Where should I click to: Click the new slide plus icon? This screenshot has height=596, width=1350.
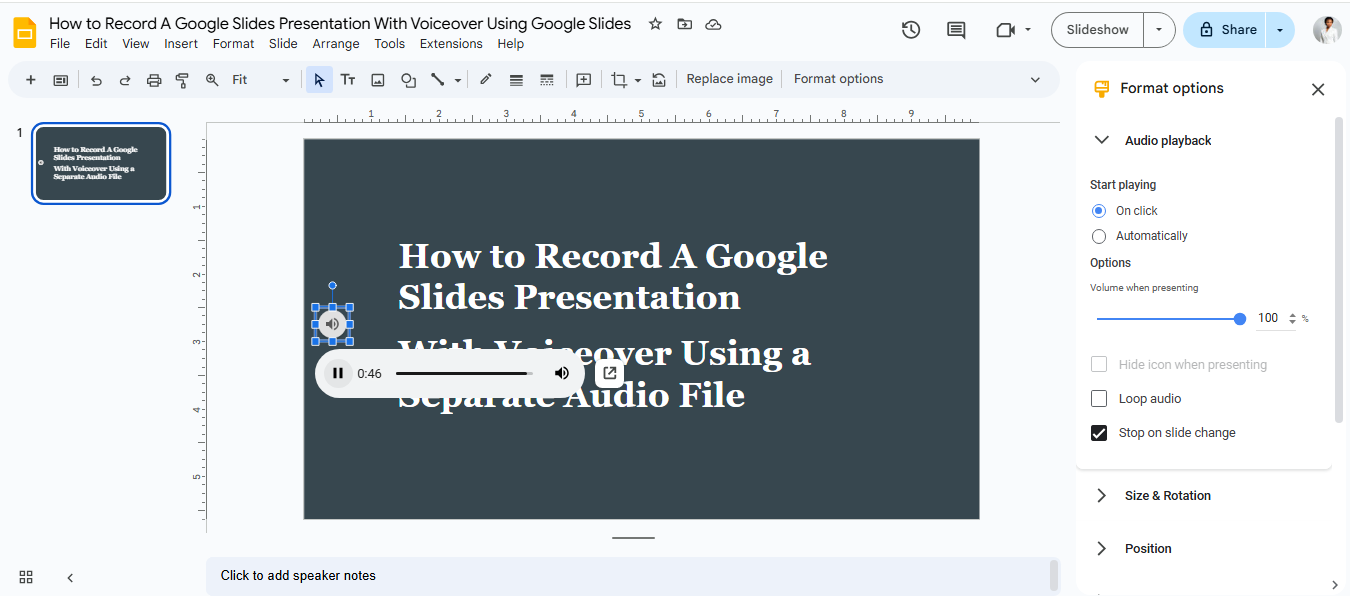30,80
